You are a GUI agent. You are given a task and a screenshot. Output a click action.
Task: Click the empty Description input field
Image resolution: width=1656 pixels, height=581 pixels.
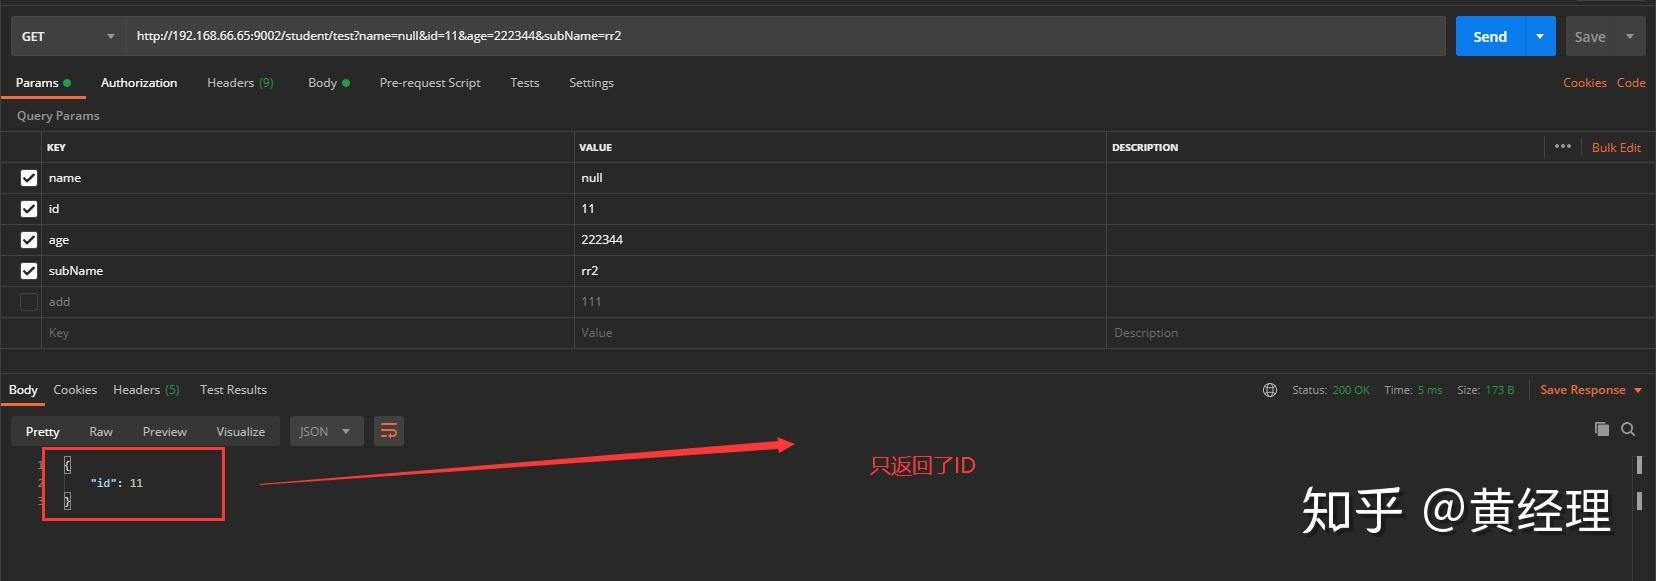coord(1380,333)
